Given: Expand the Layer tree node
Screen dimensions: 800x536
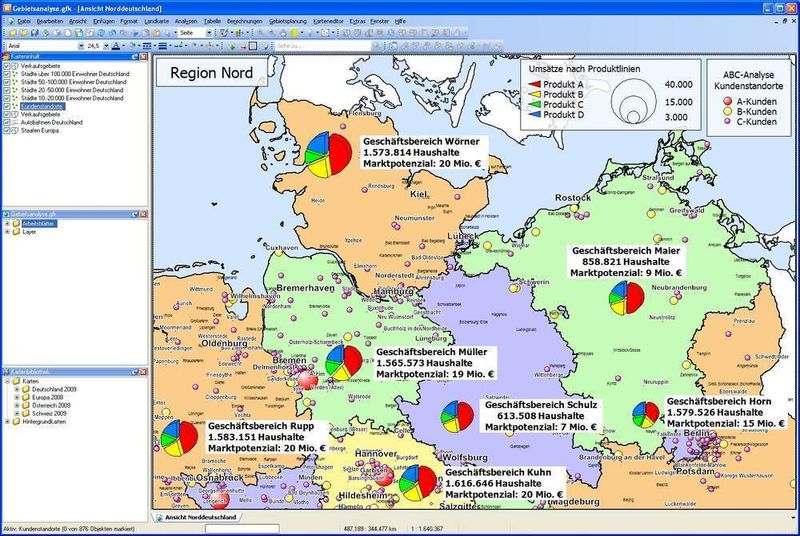Looking at the screenshot, I should pos(8,232).
